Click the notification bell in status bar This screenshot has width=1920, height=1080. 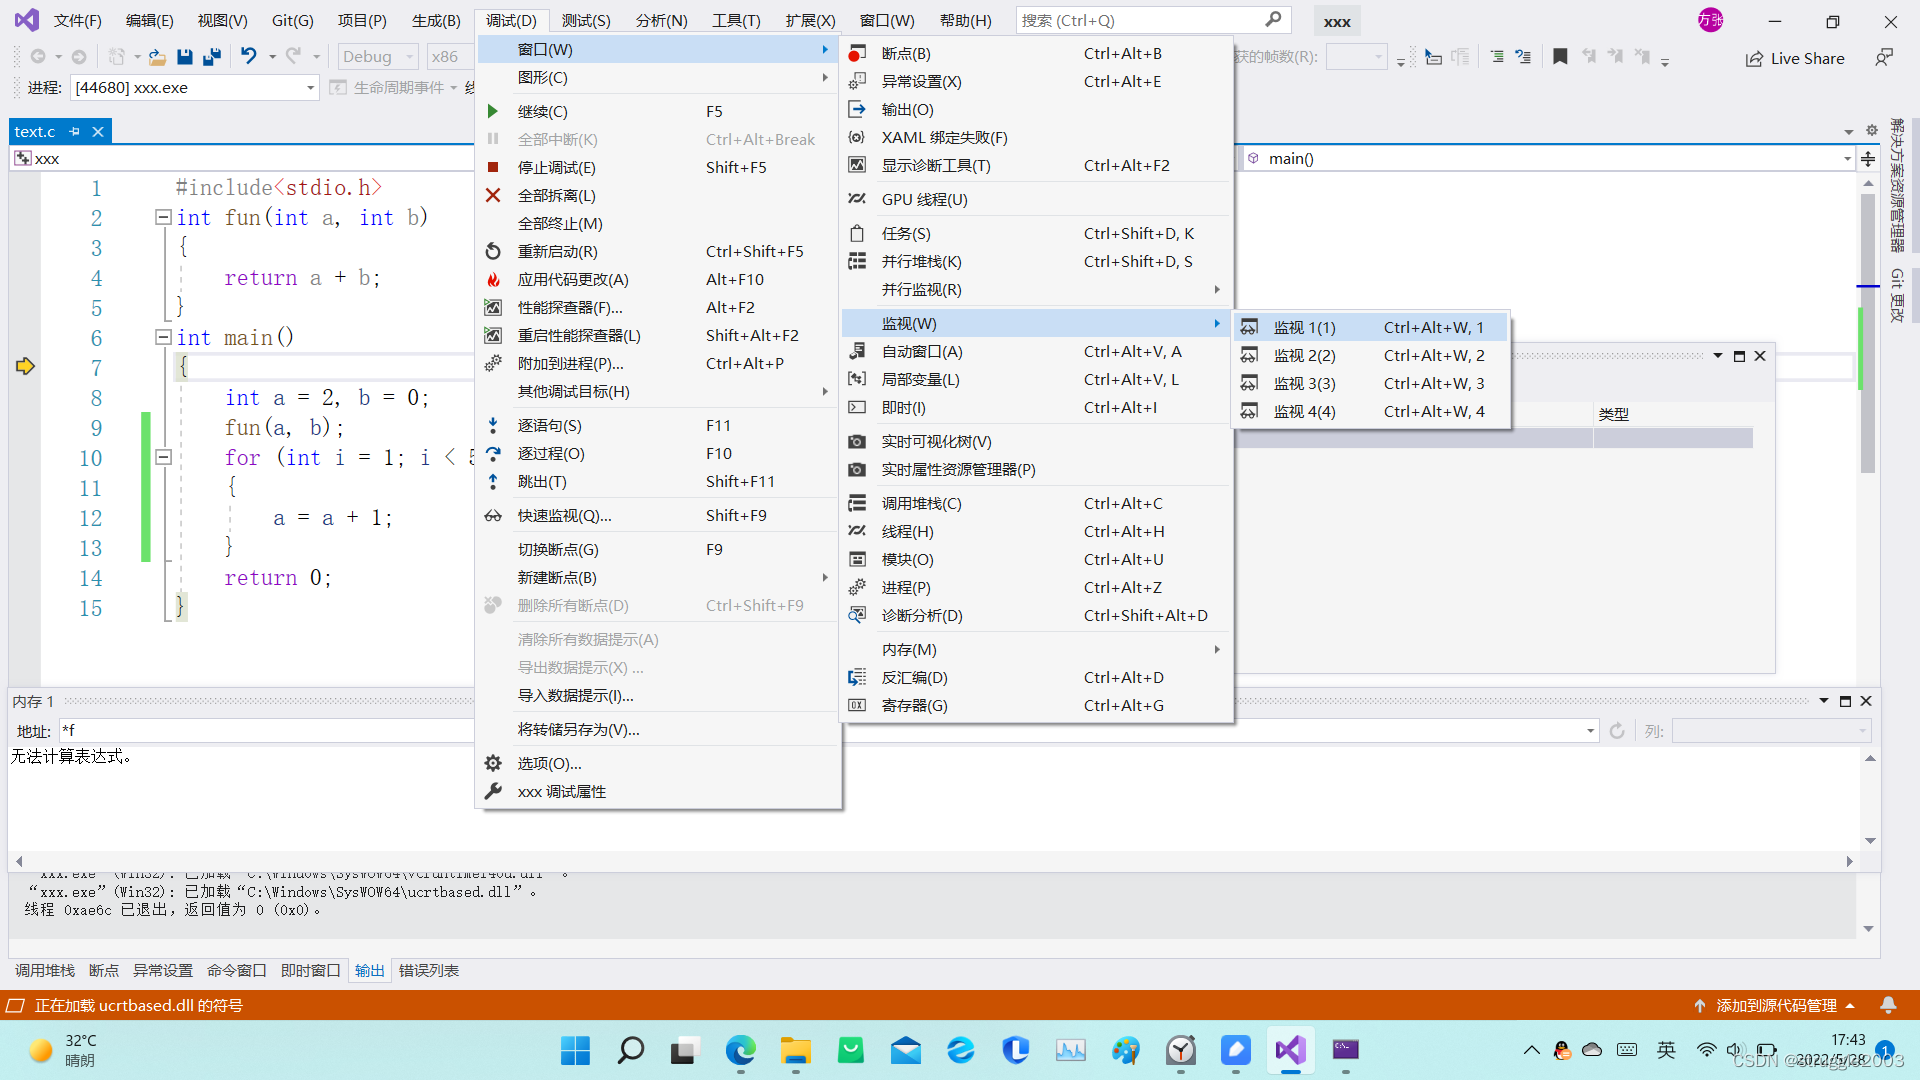[1888, 1005]
